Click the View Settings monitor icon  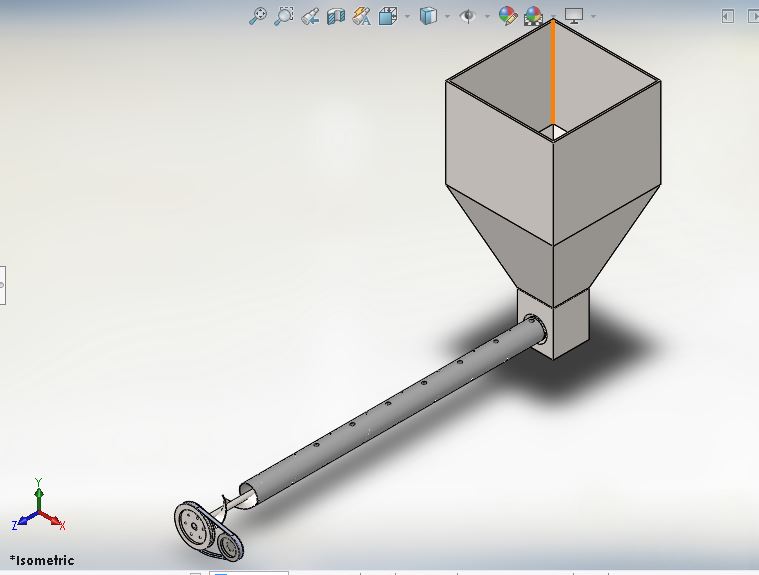tap(574, 16)
